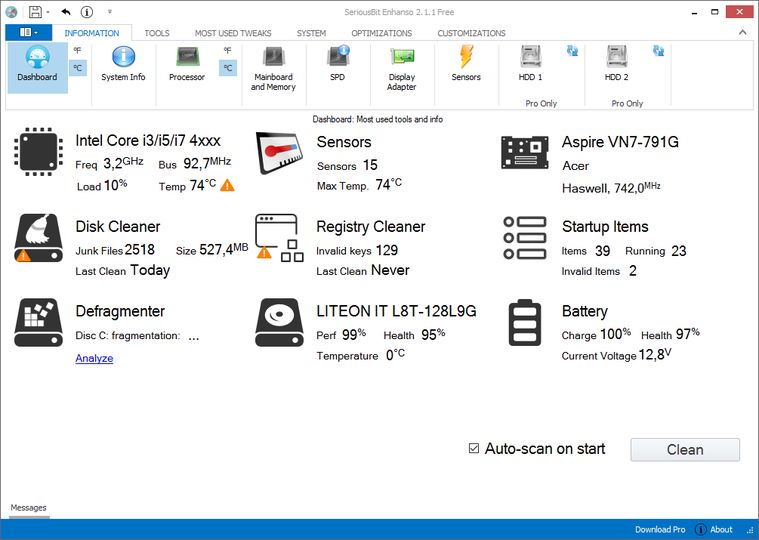Open the Messages panel tab
This screenshot has height=540, width=759.
click(x=29, y=508)
